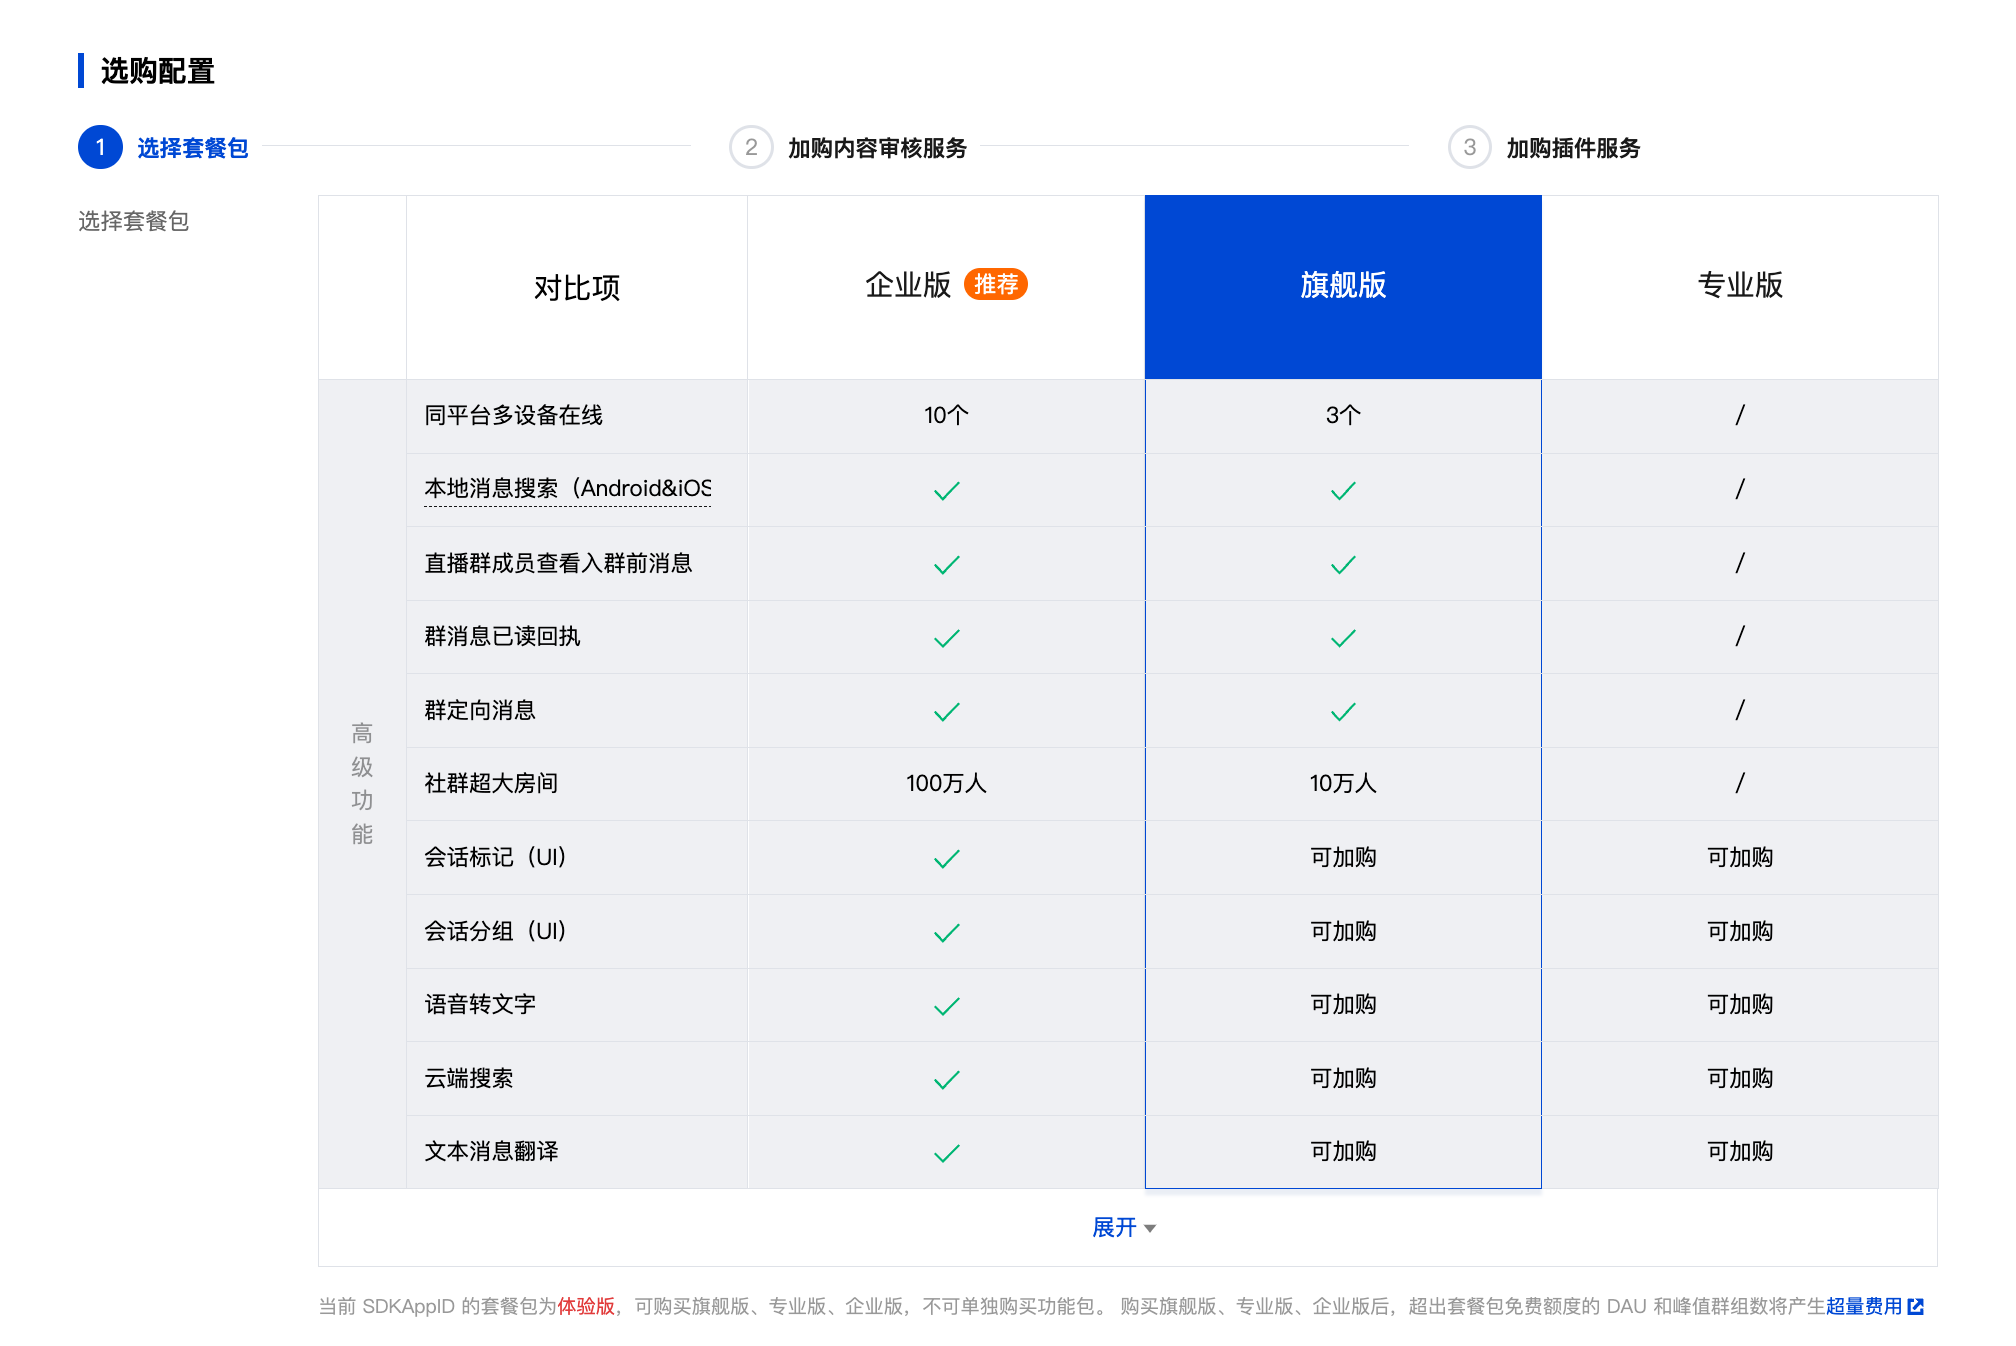This screenshot has height=1346, width=2016.
Task: Click 旗舰版 可加购 for 云端搜索
Action: (1343, 1078)
